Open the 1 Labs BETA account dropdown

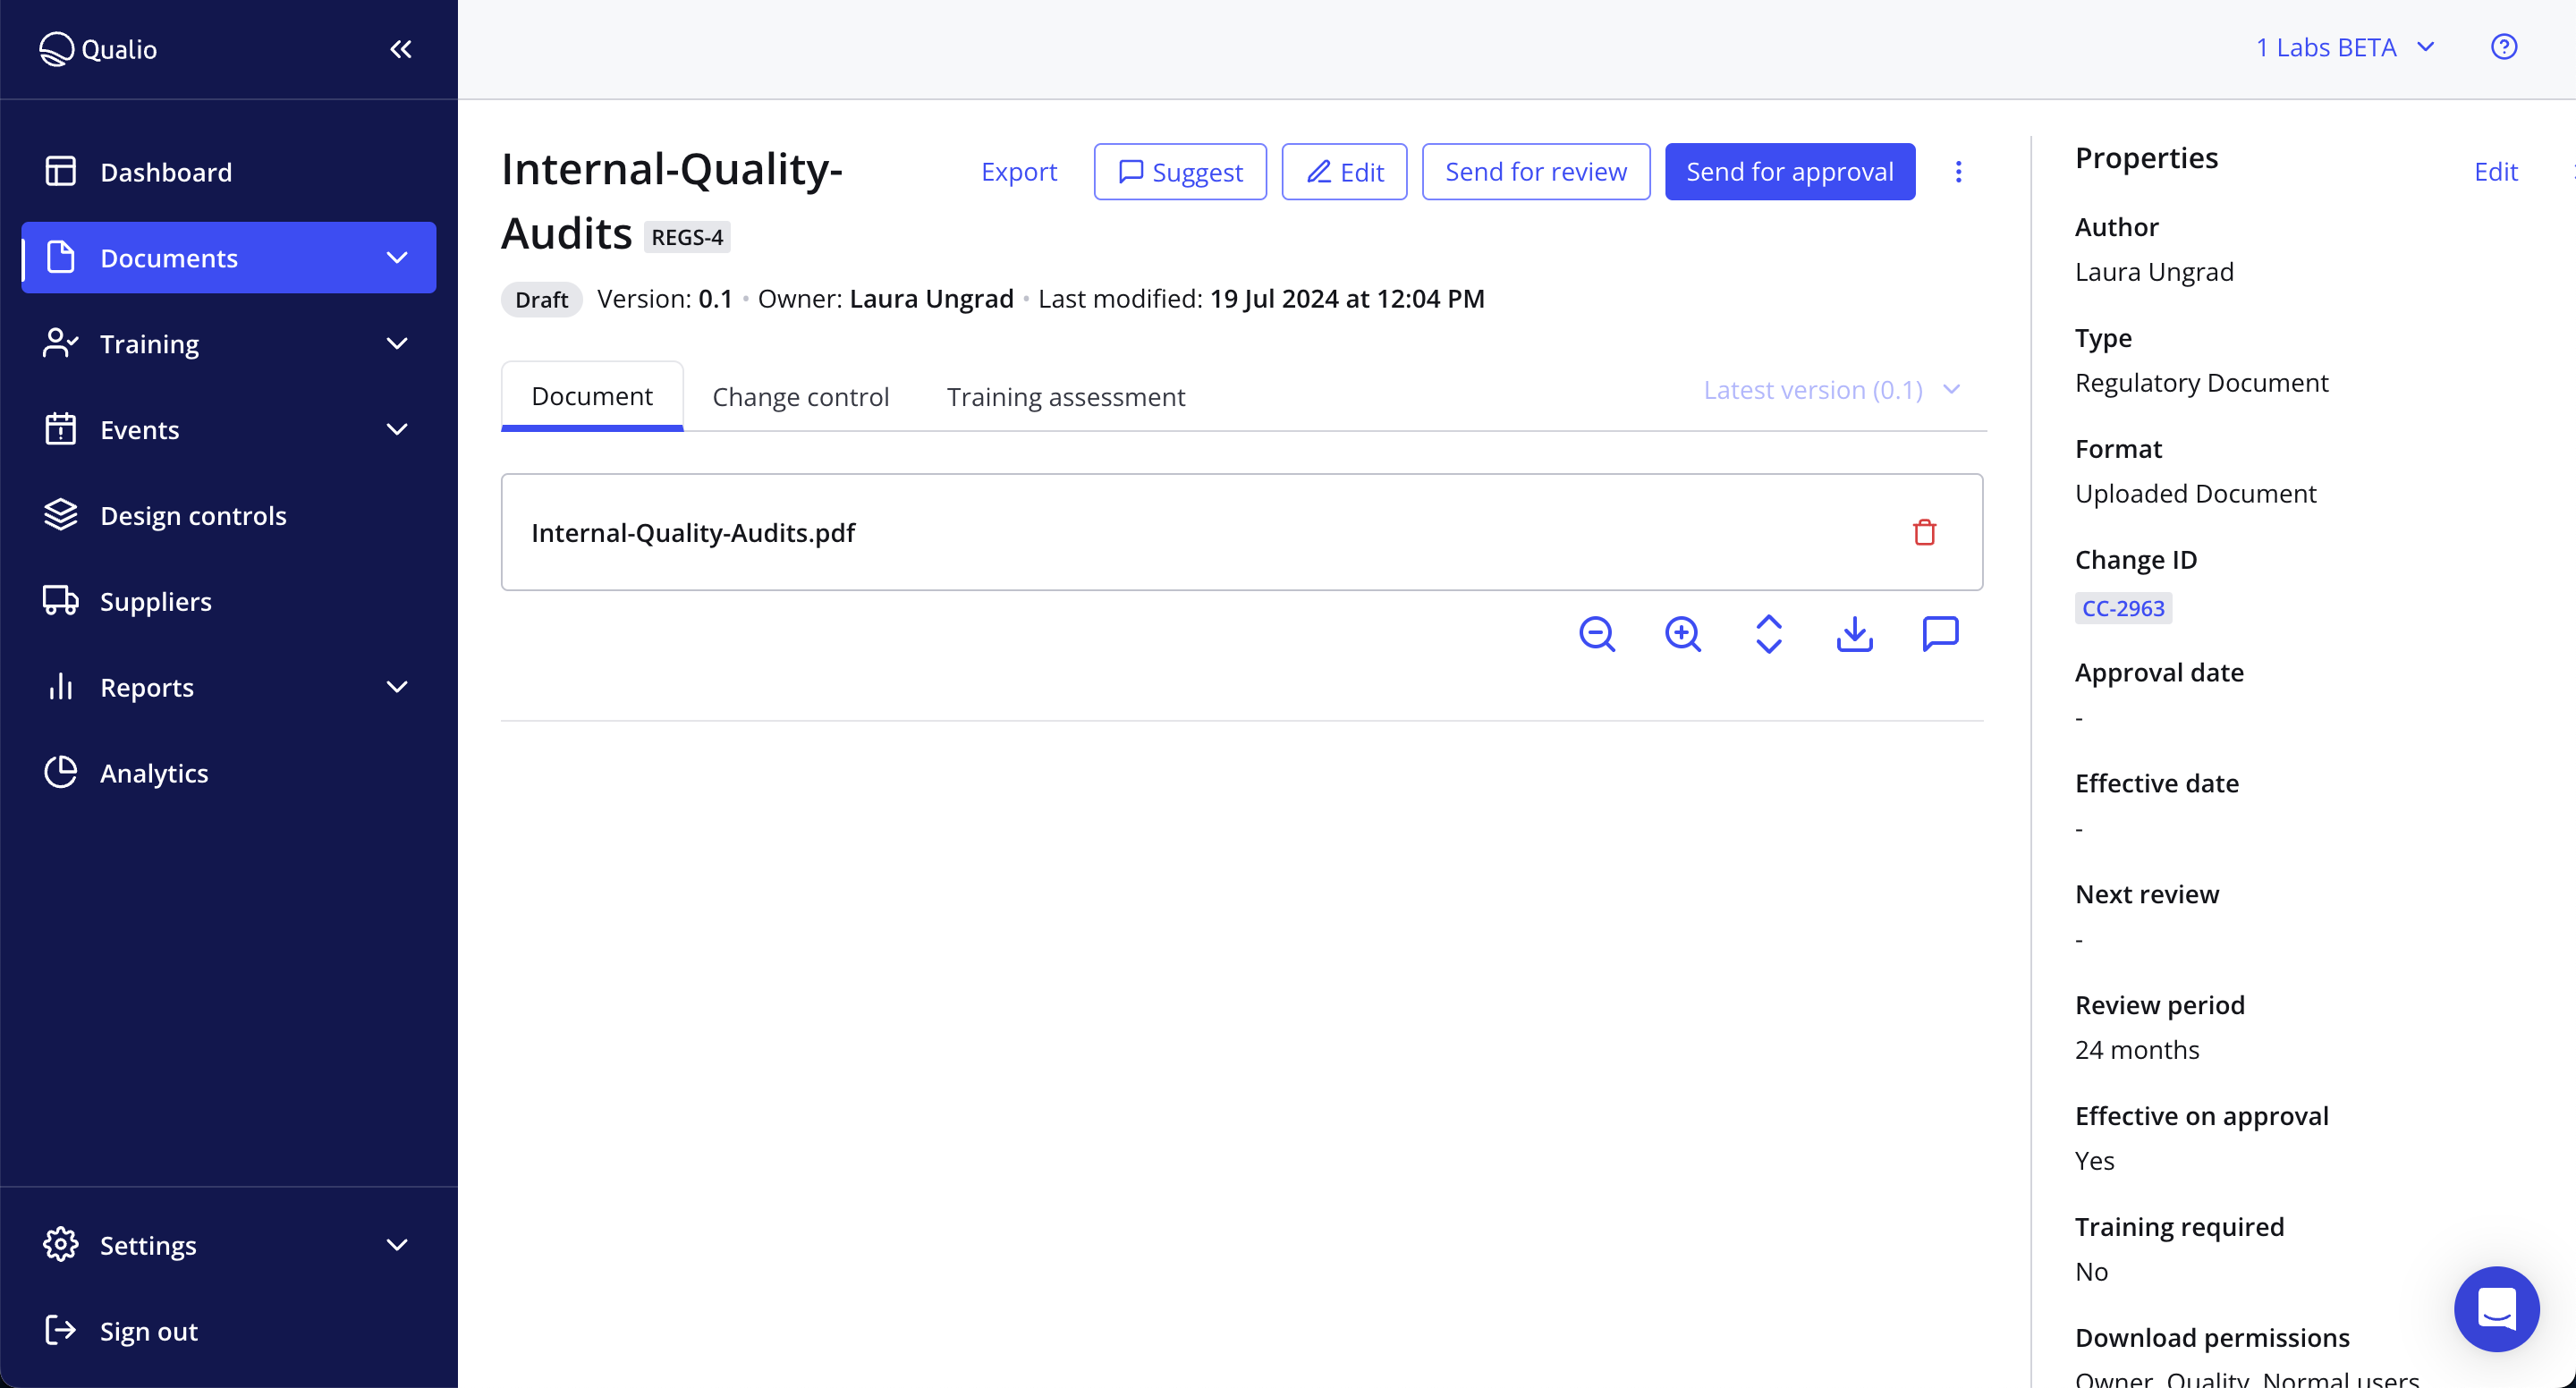[x=2347, y=46]
